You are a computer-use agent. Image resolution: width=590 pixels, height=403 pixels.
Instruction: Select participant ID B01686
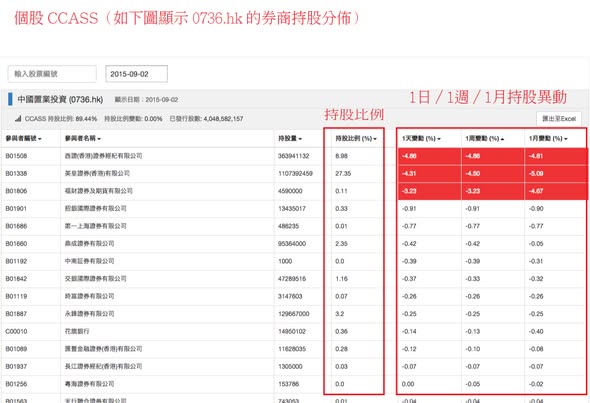[x=16, y=226]
